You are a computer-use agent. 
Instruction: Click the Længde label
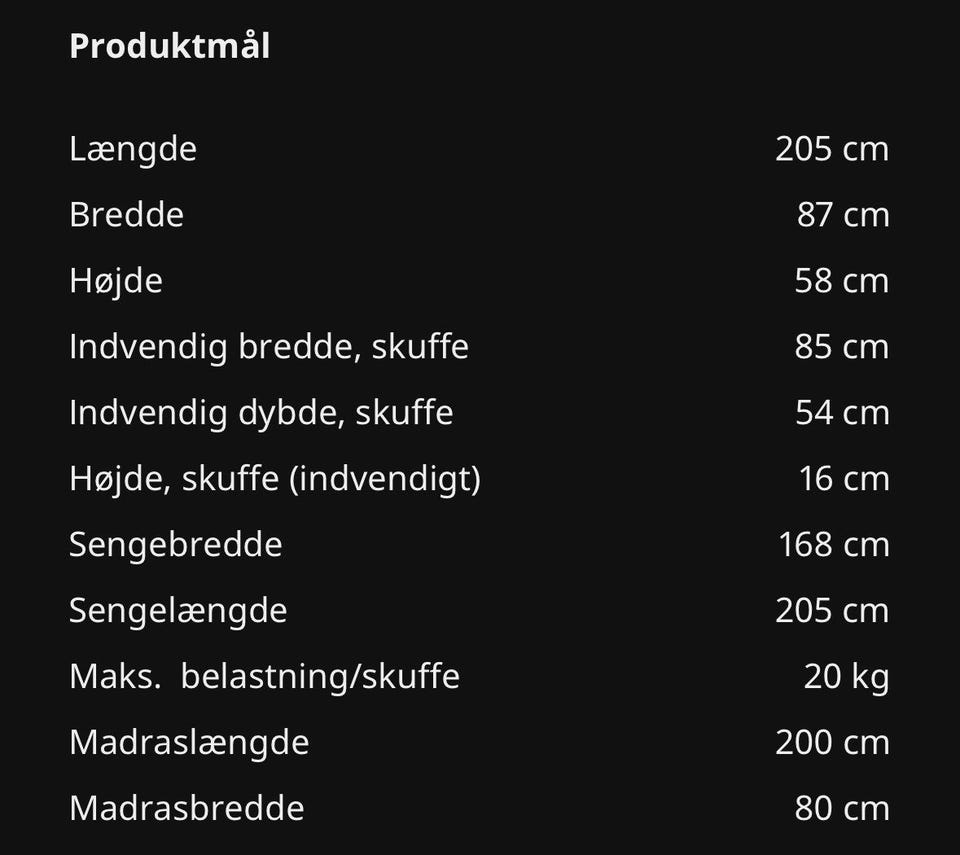click(x=133, y=149)
